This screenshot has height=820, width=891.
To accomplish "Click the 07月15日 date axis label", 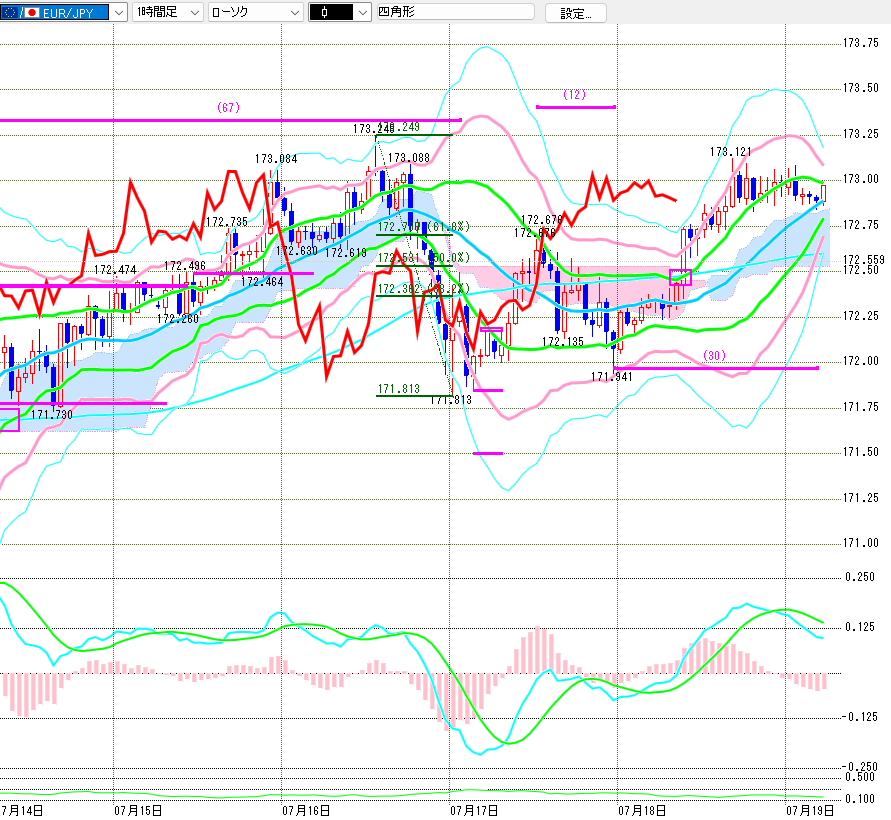I will pyautogui.click(x=138, y=810).
